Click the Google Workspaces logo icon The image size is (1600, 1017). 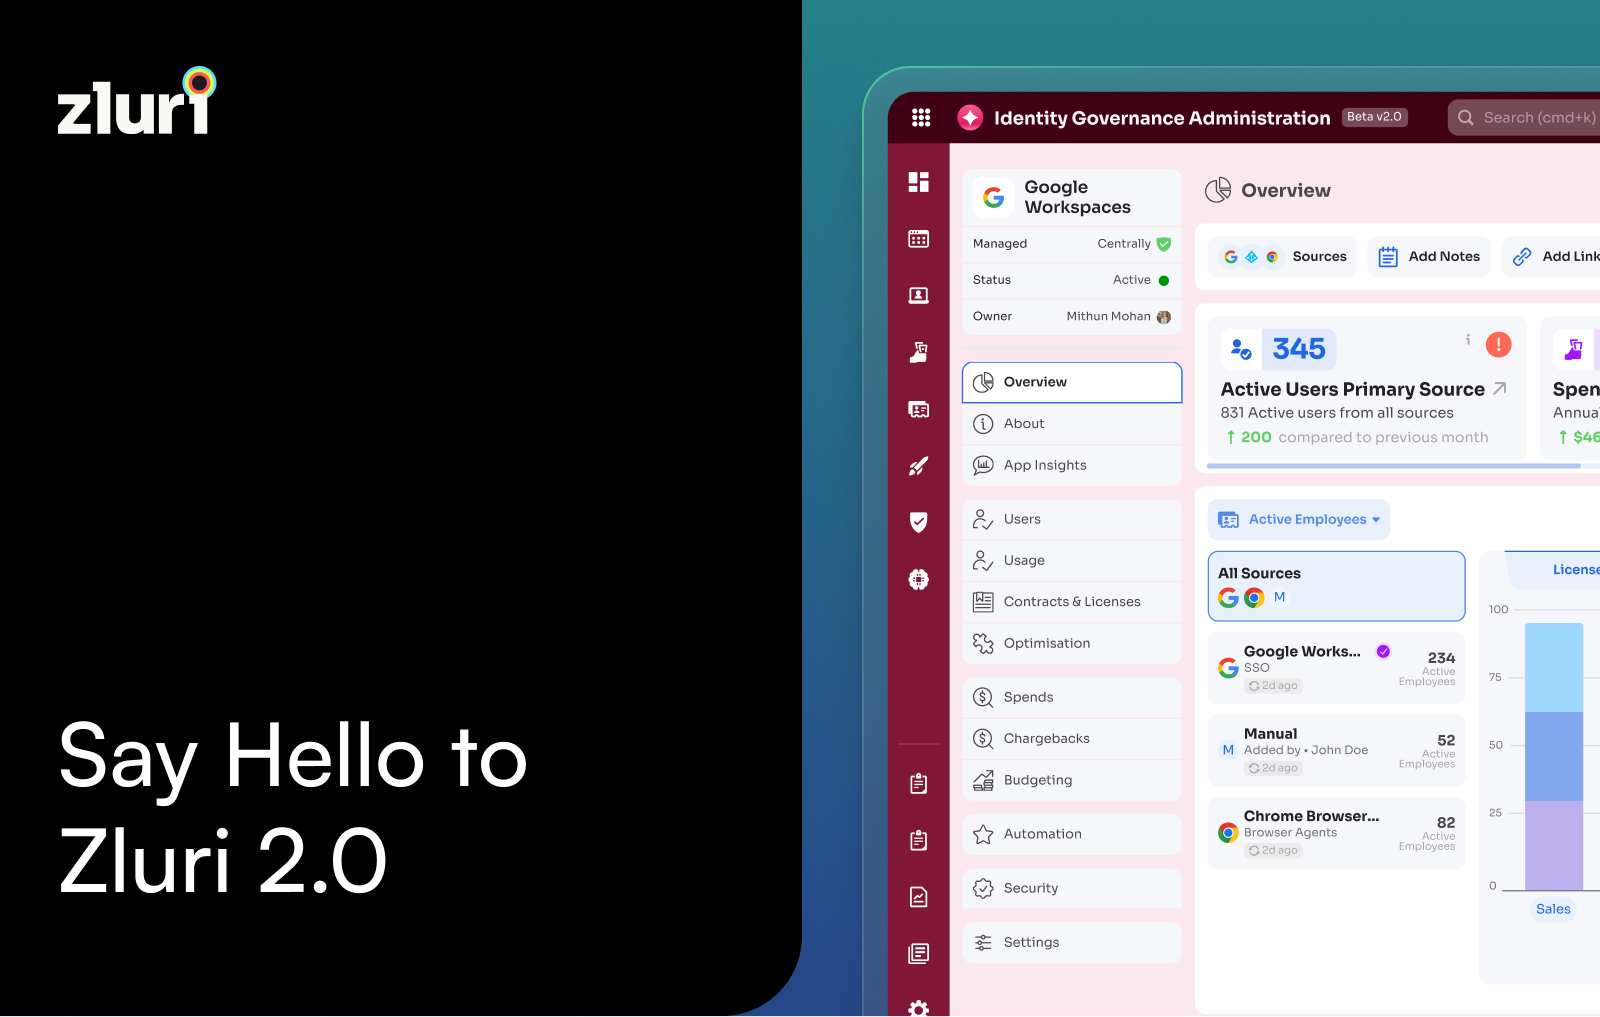tap(993, 197)
